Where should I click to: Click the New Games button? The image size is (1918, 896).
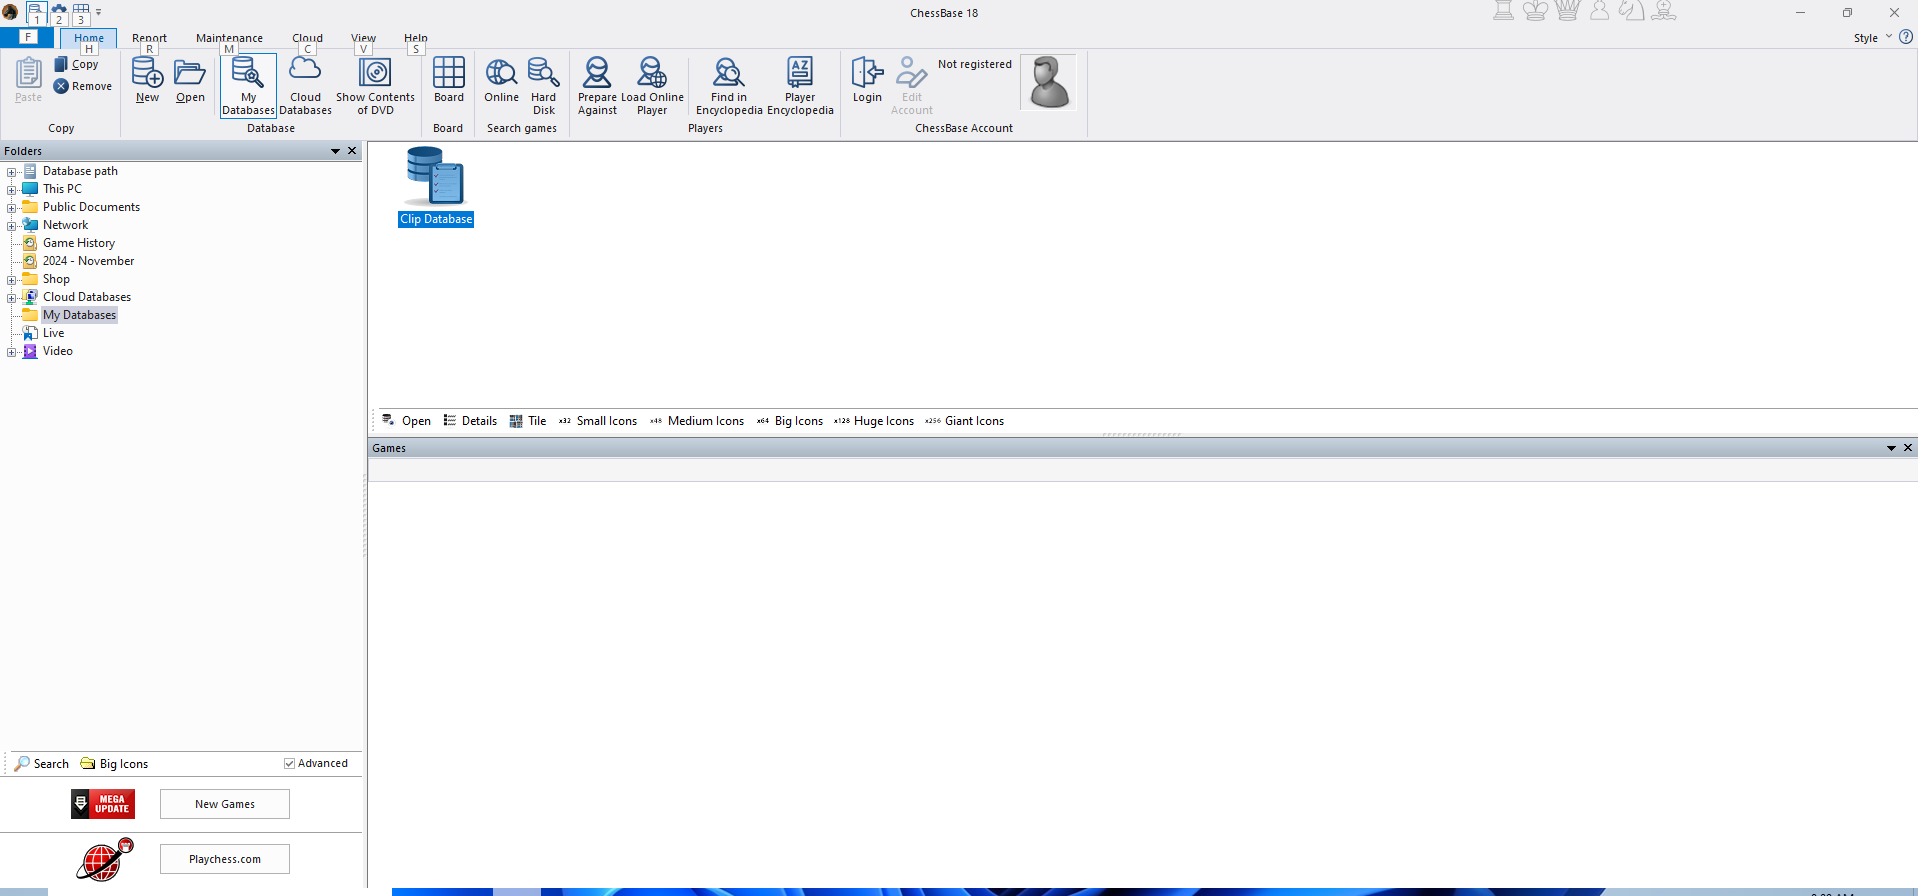[225, 804]
